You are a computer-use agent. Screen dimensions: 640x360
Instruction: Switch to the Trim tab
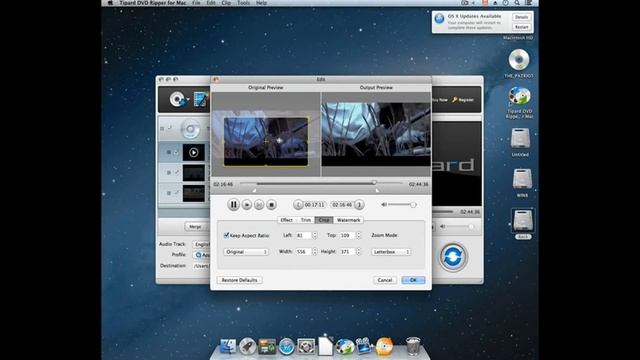click(x=306, y=220)
